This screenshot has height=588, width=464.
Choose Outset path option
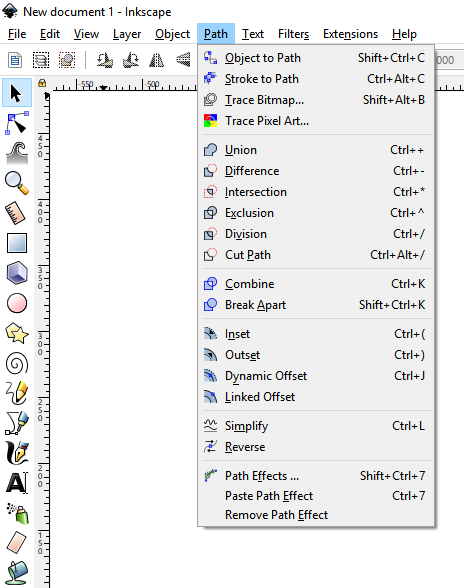[x=316, y=355]
